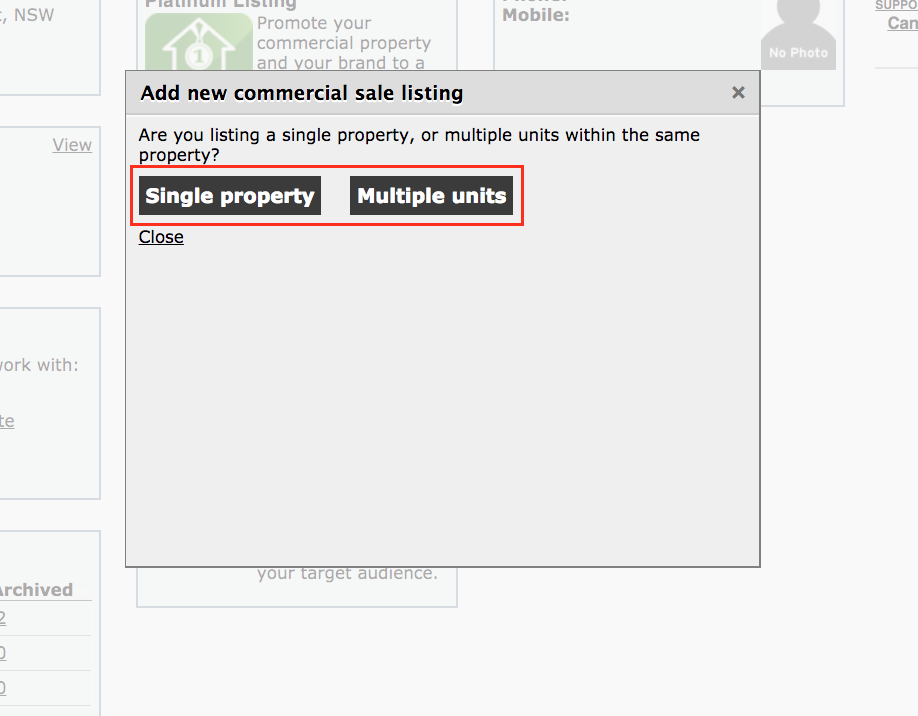Screen dimensions: 918x716
Task: Click the 'Promote your commercial property' text
Action: point(344,33)
